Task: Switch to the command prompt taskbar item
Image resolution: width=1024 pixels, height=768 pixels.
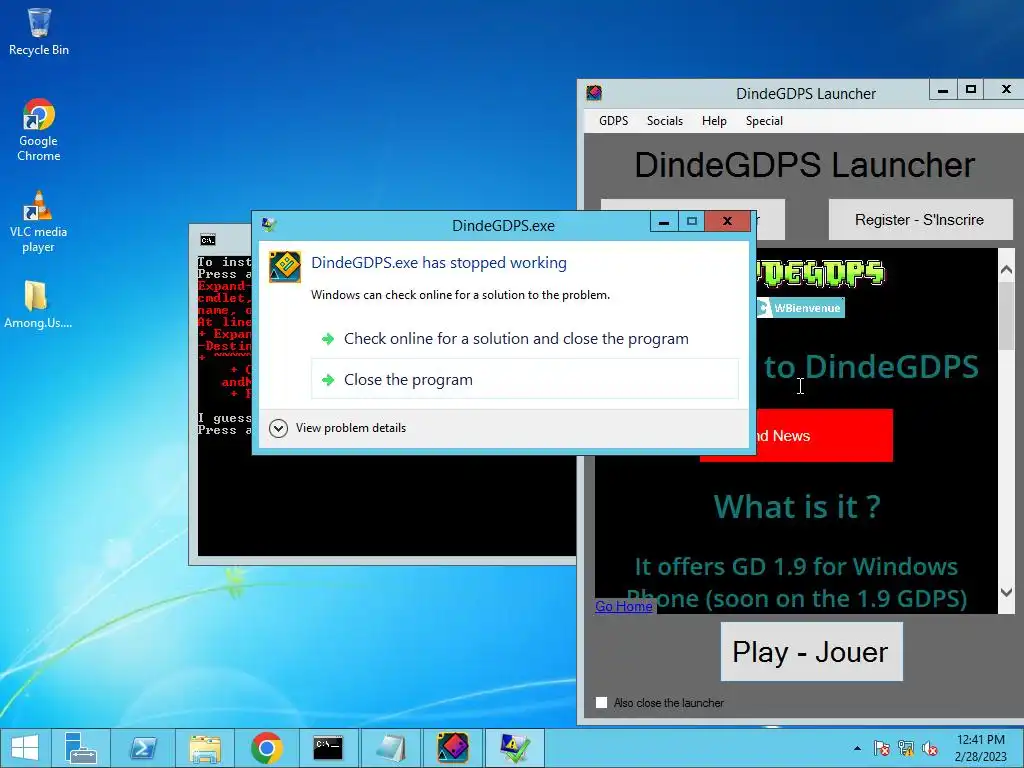Action: click(328, 748)
